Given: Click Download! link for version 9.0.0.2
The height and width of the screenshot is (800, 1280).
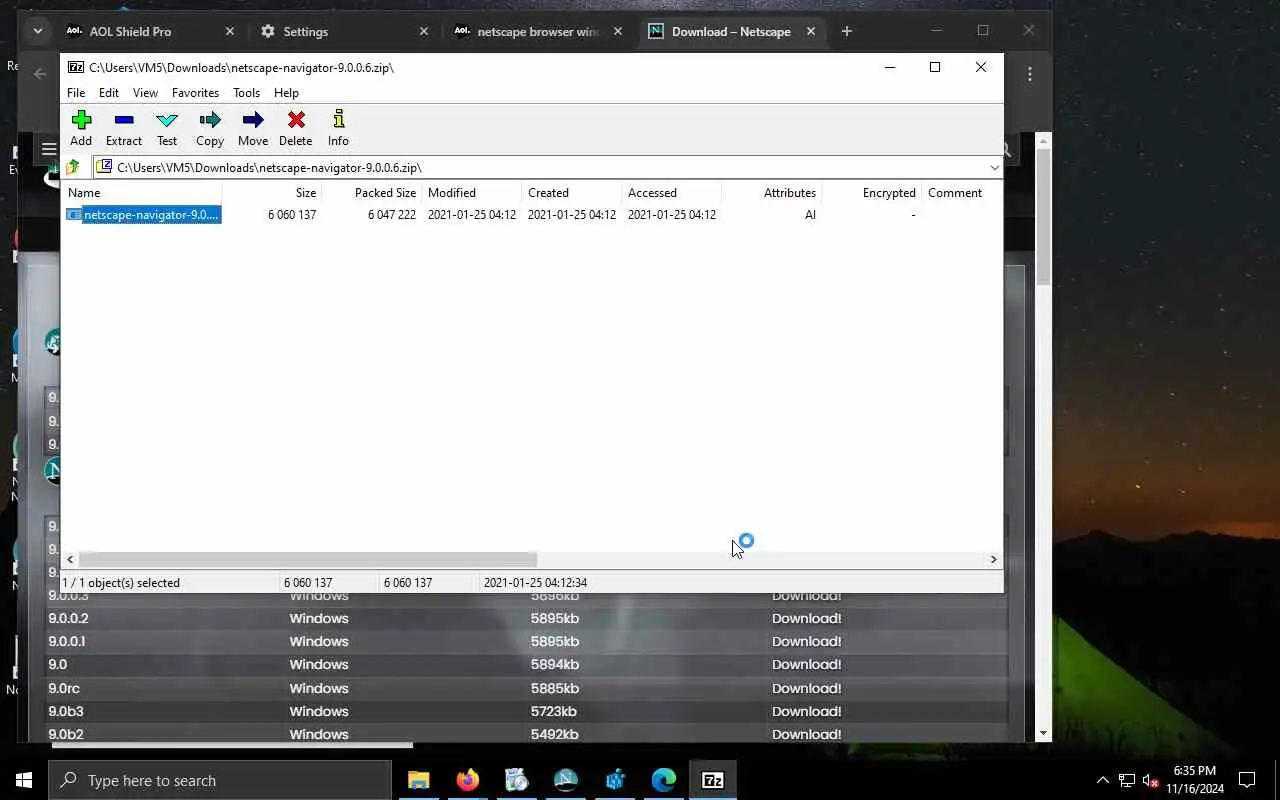Looking at the screenshot, I should click(806, 618).
